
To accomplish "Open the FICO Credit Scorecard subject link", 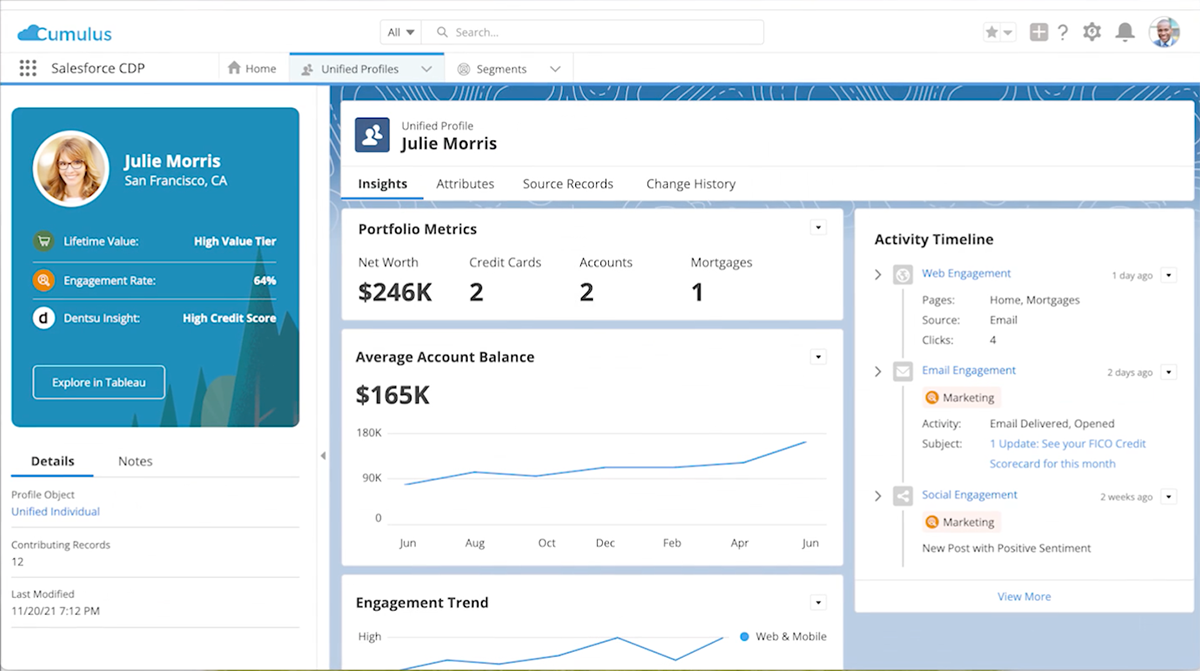I will click(x=1068, y=453).
